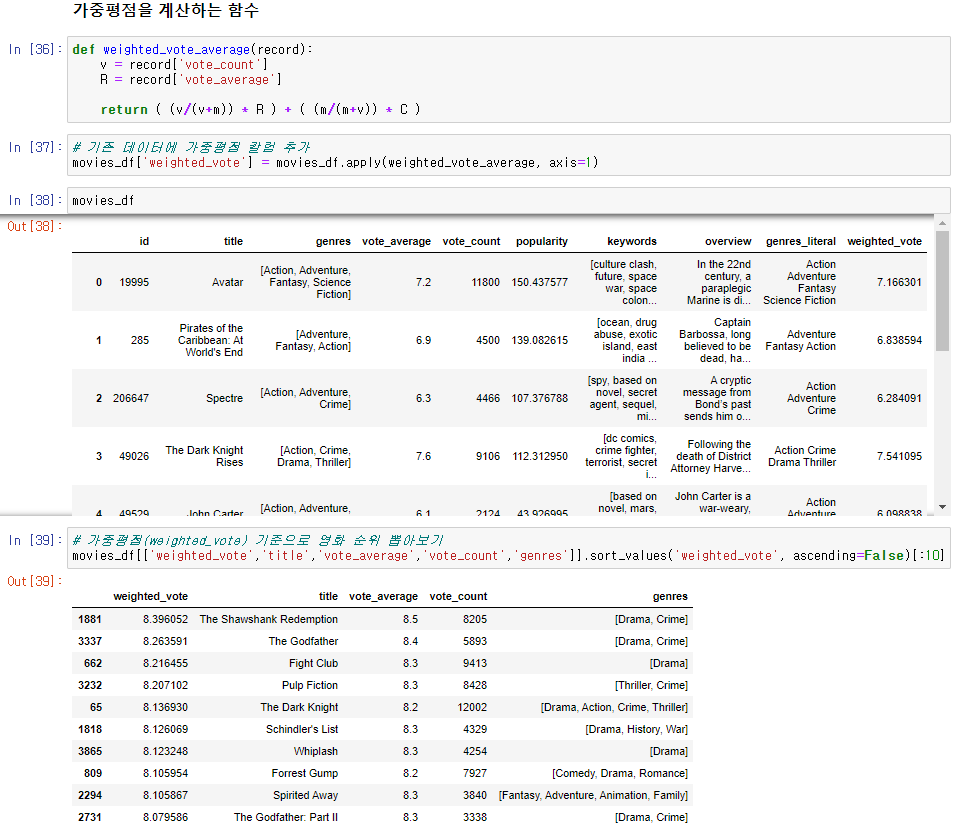The height and width of the screenshot is (835, 954).
Task: Select the In [38] prompt label
Action: 35,200
